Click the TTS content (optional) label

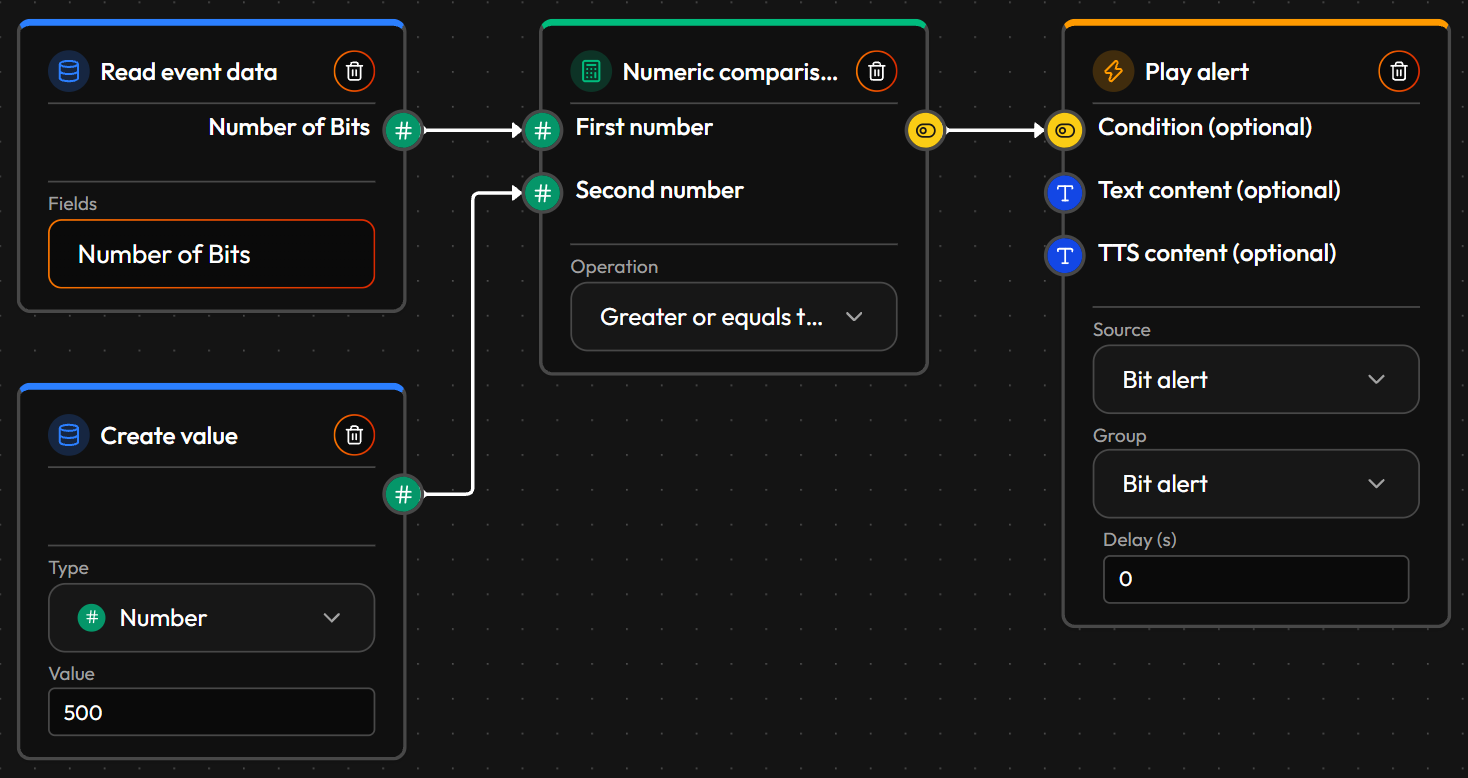[1217, 253]
